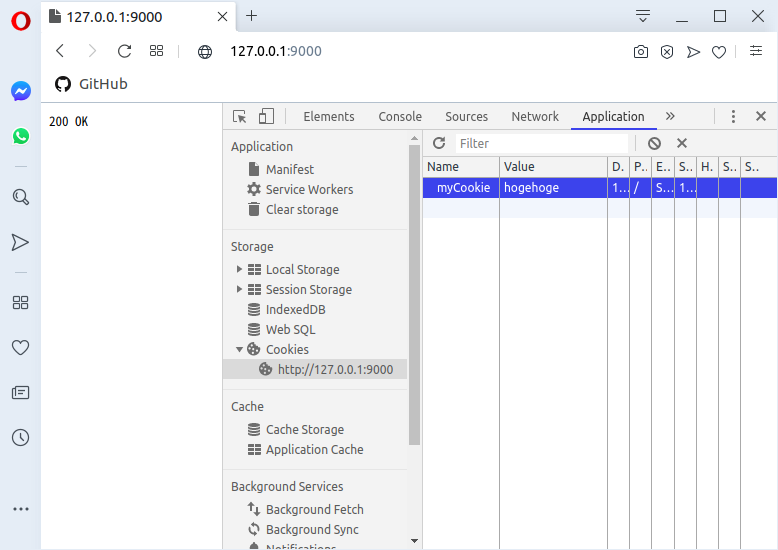Refresh the cookies table
The height and width of the screenshot is (550, 778).
tap(439, 143)
